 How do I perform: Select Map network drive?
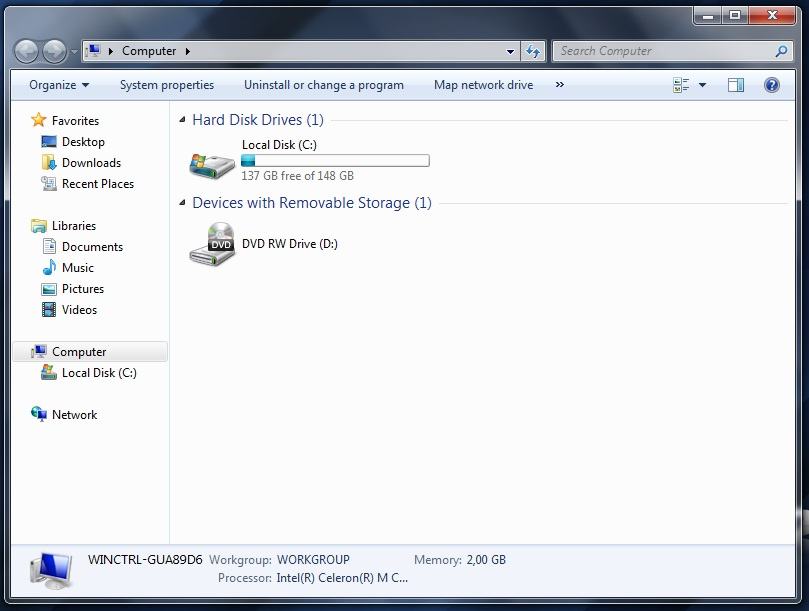click(x=483, y=85)
